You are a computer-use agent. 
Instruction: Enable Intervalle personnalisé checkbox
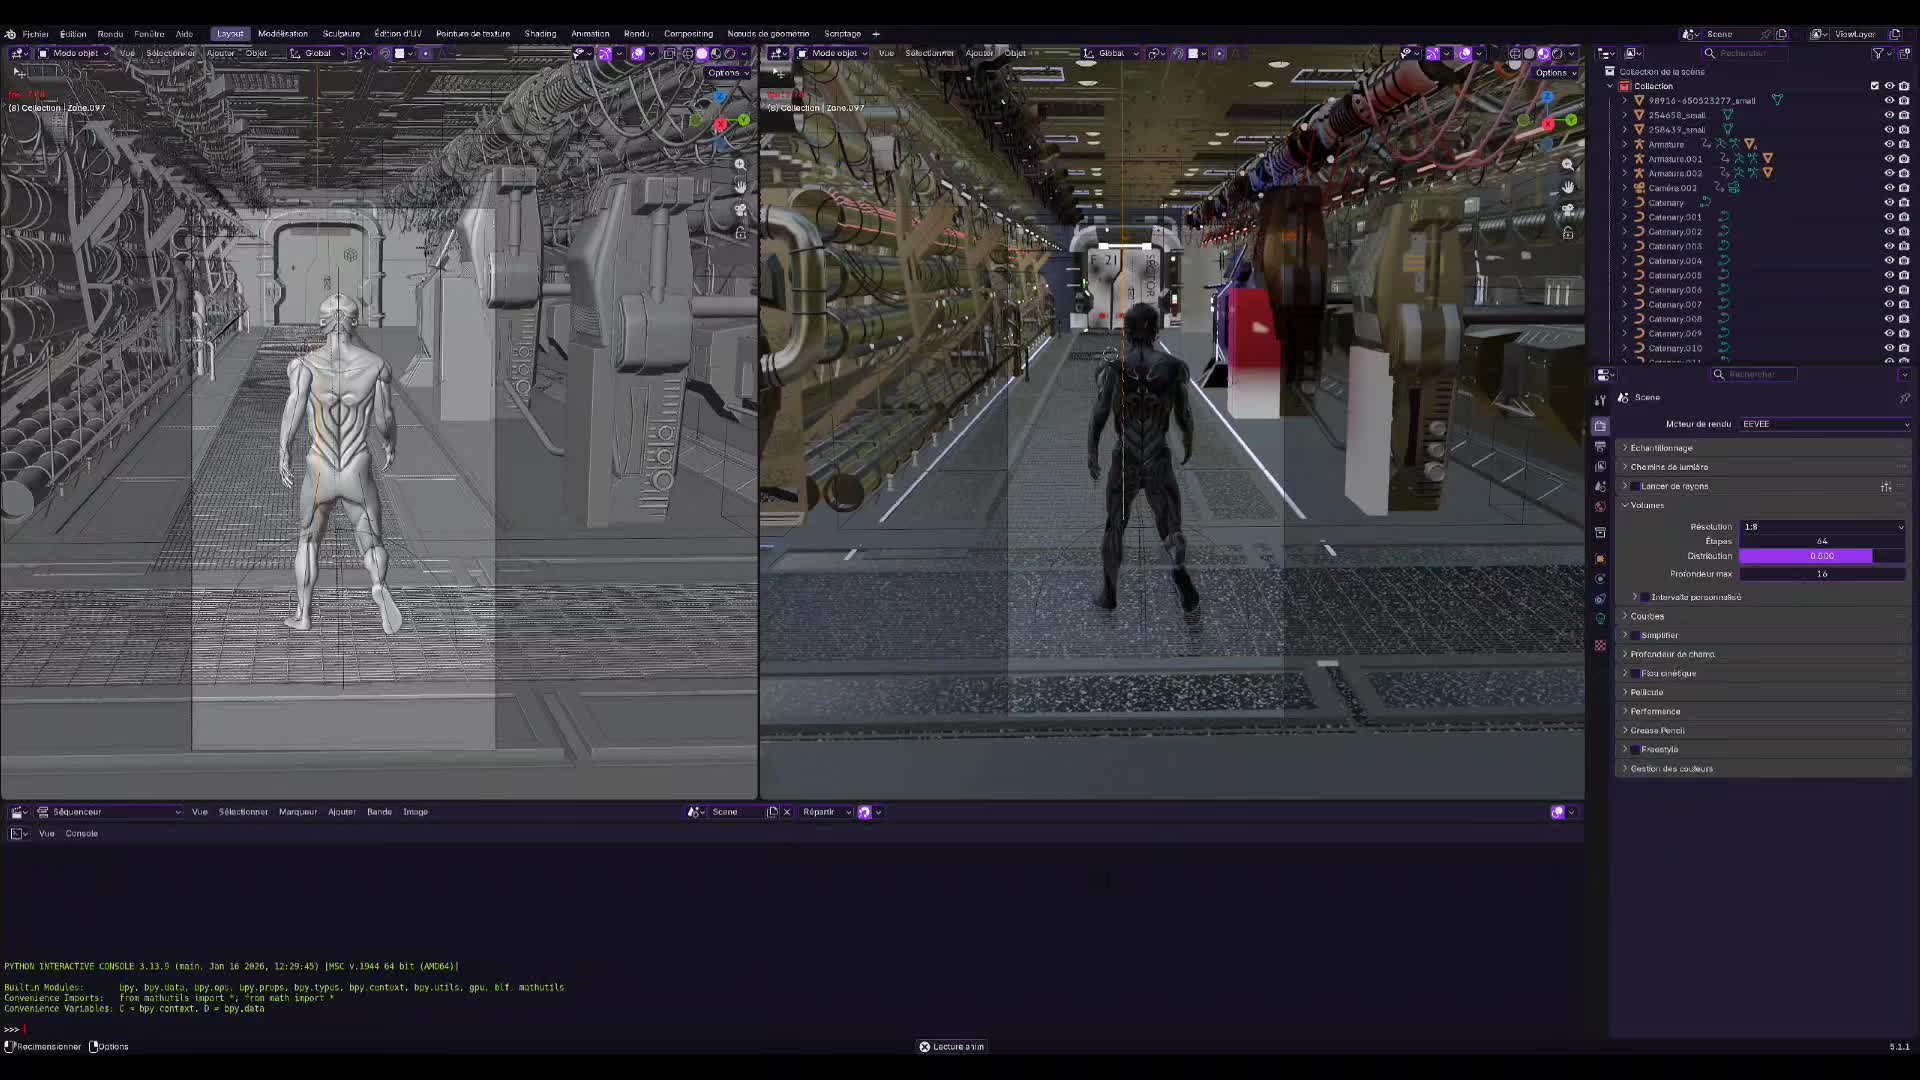[1646, 598]
